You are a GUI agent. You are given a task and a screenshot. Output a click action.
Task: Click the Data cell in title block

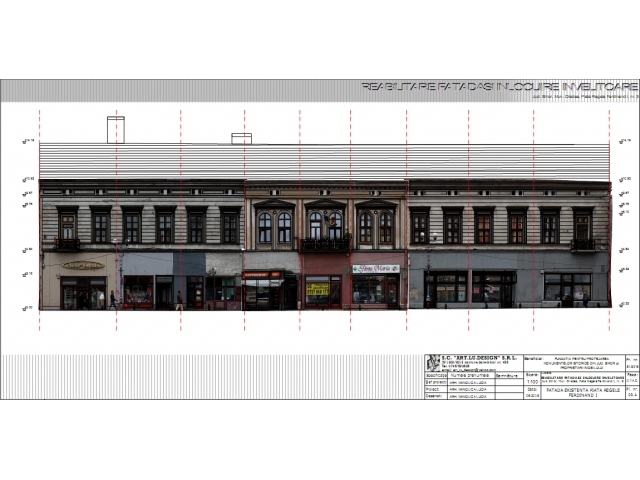(x=531, y=393)
